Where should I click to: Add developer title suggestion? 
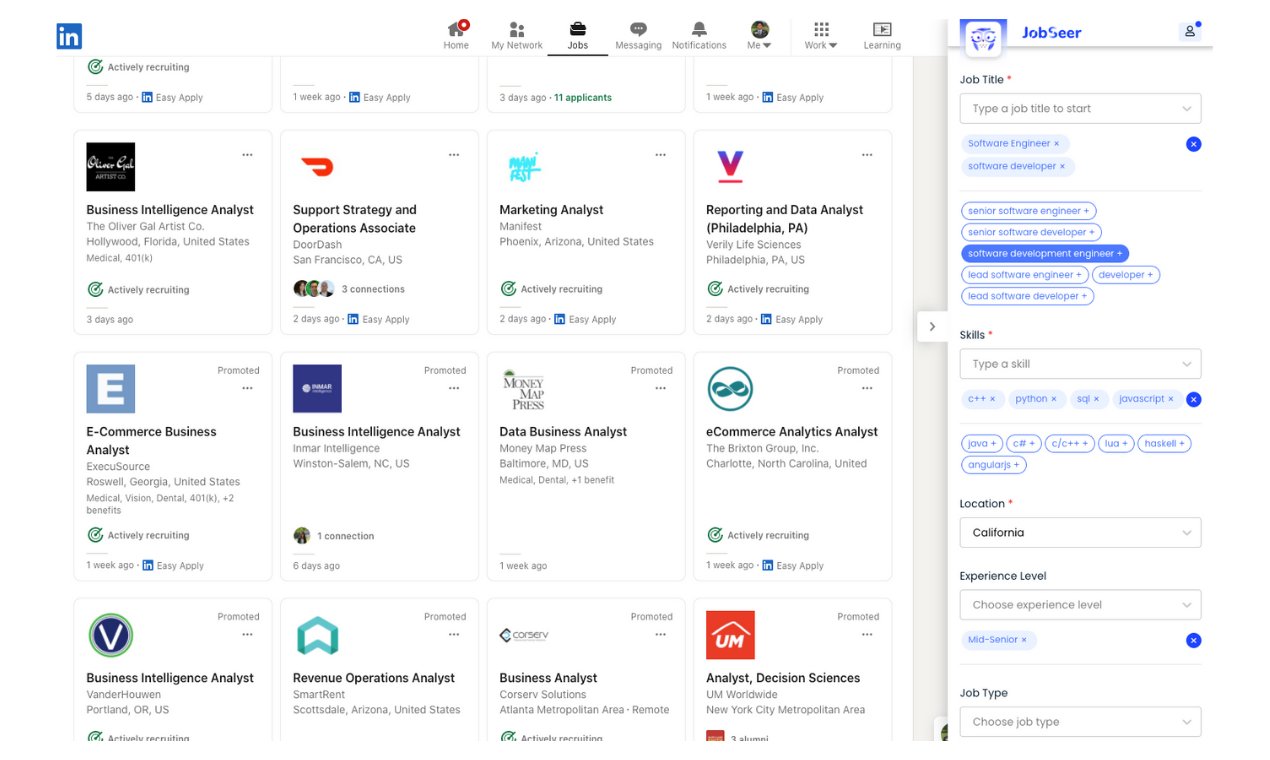(x=1126, y=275)
